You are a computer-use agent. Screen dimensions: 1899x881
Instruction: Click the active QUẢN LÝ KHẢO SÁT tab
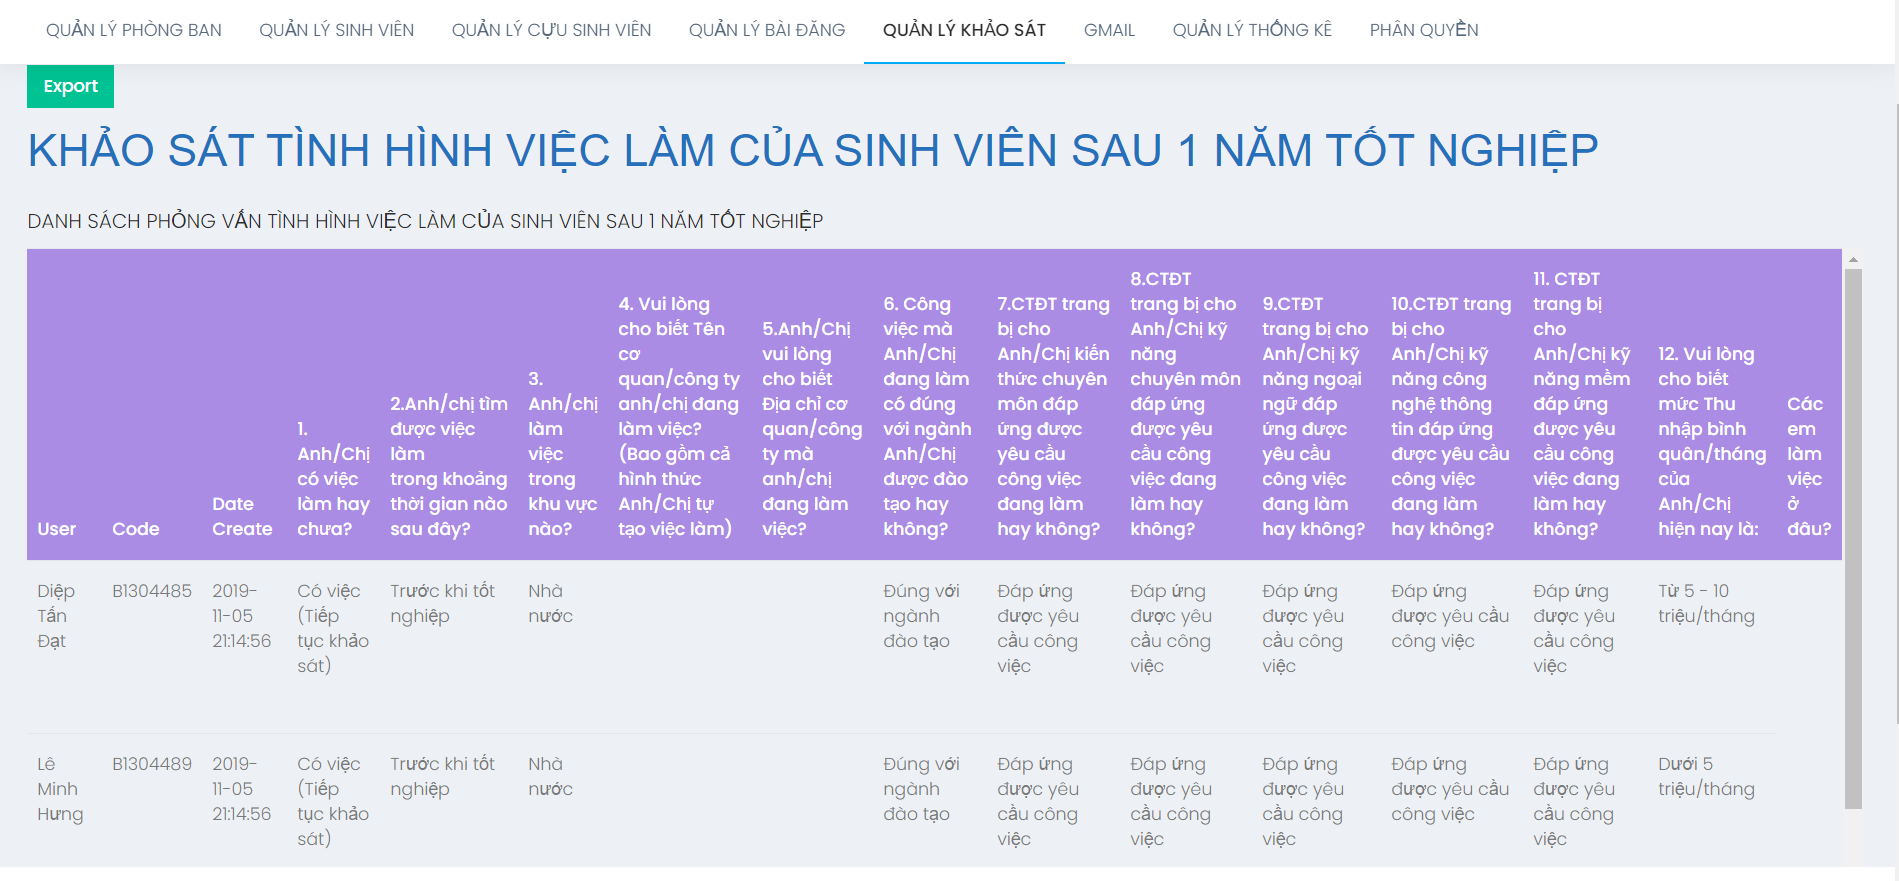point(964,30)
